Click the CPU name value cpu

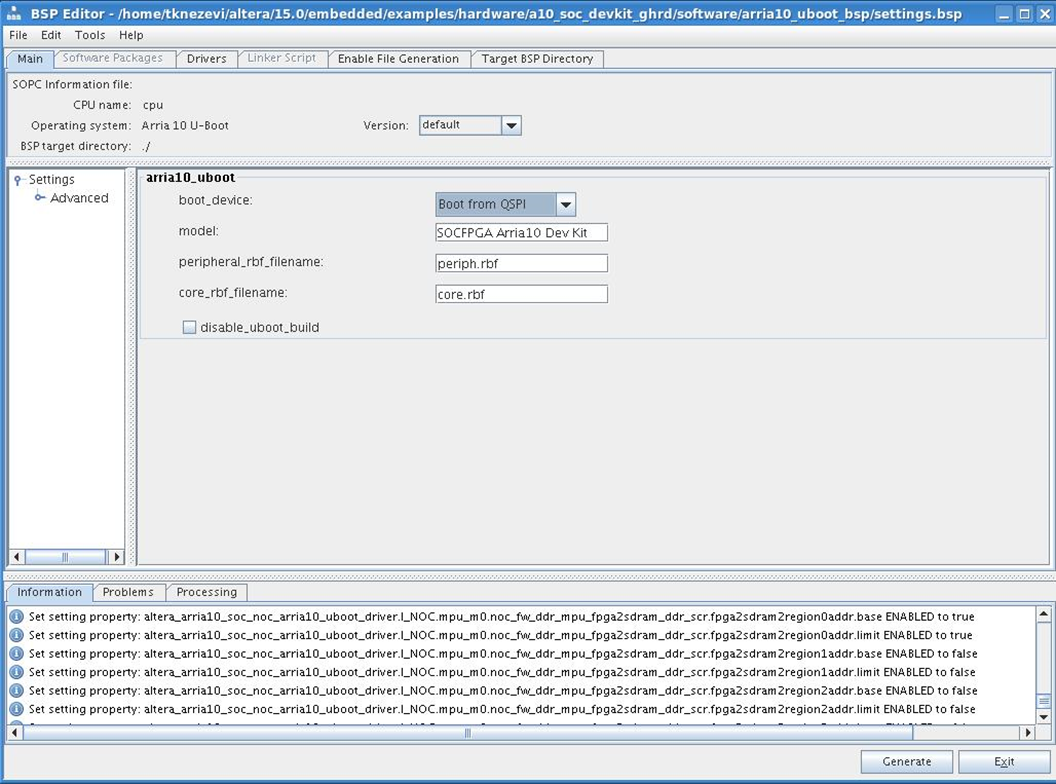coord(153,105)
